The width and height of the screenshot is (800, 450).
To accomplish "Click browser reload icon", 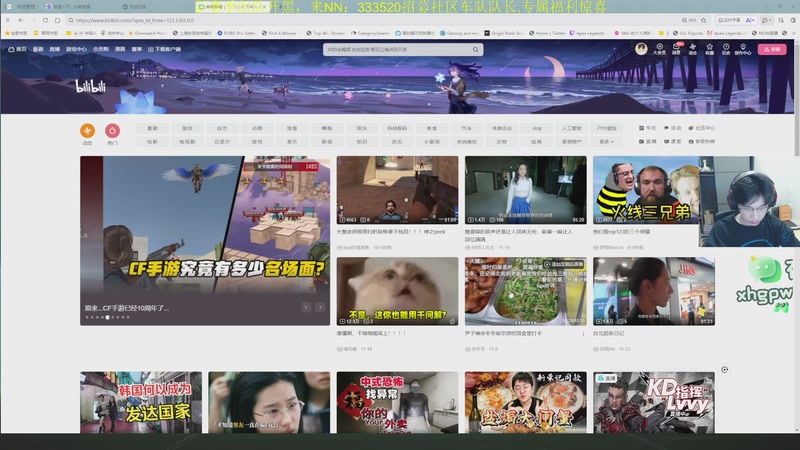I will tap(45, 20).
